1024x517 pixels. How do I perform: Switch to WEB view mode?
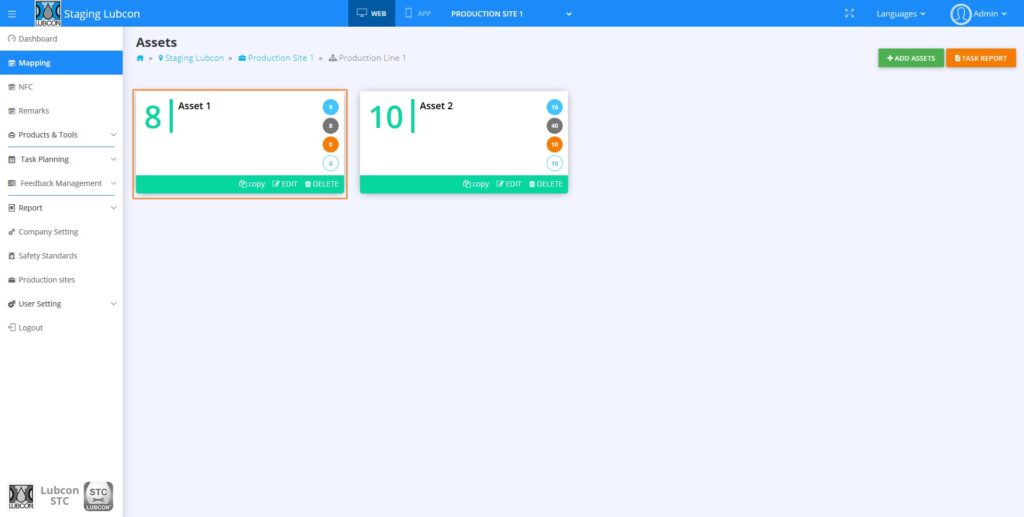coord(371,14)
